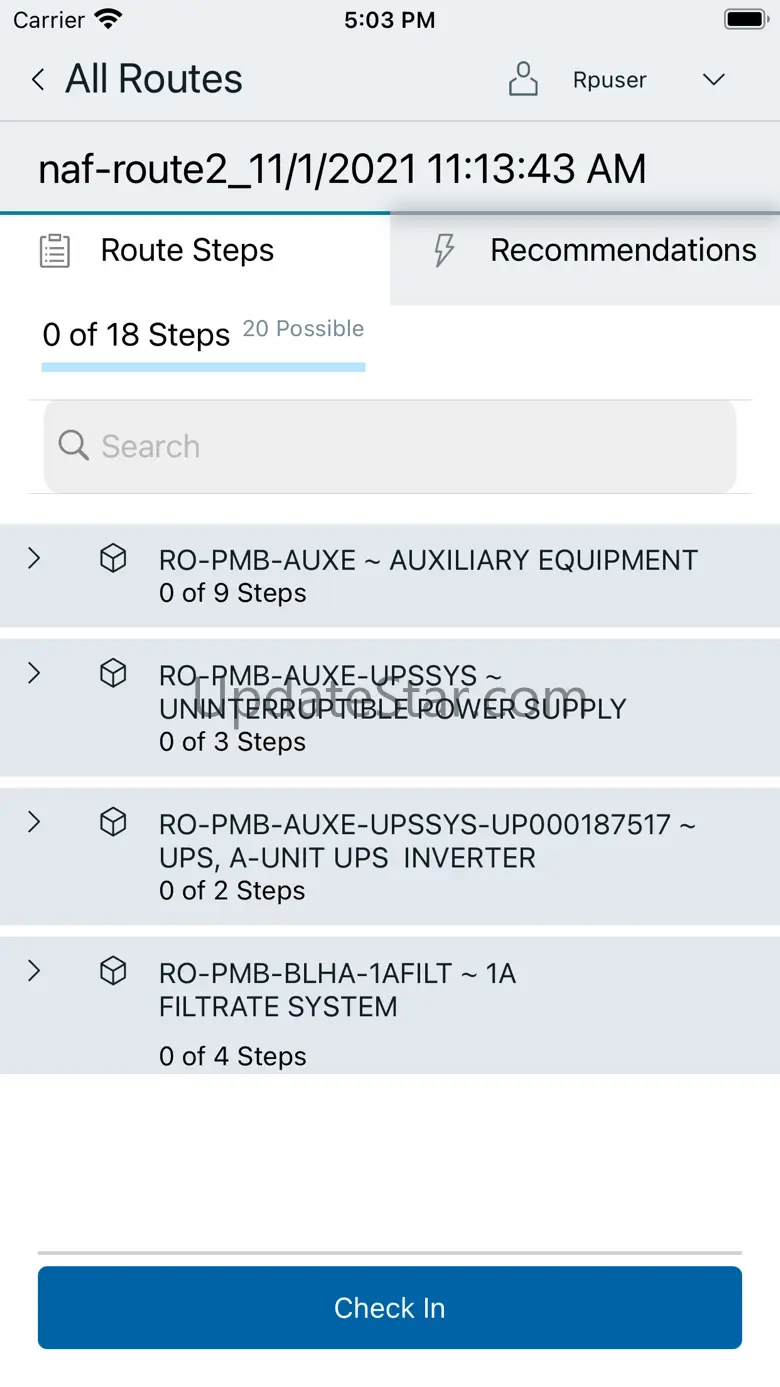The image size is (780, 1387).
Task: Open the Rpuser dropdown arrow
Action: 713,80
